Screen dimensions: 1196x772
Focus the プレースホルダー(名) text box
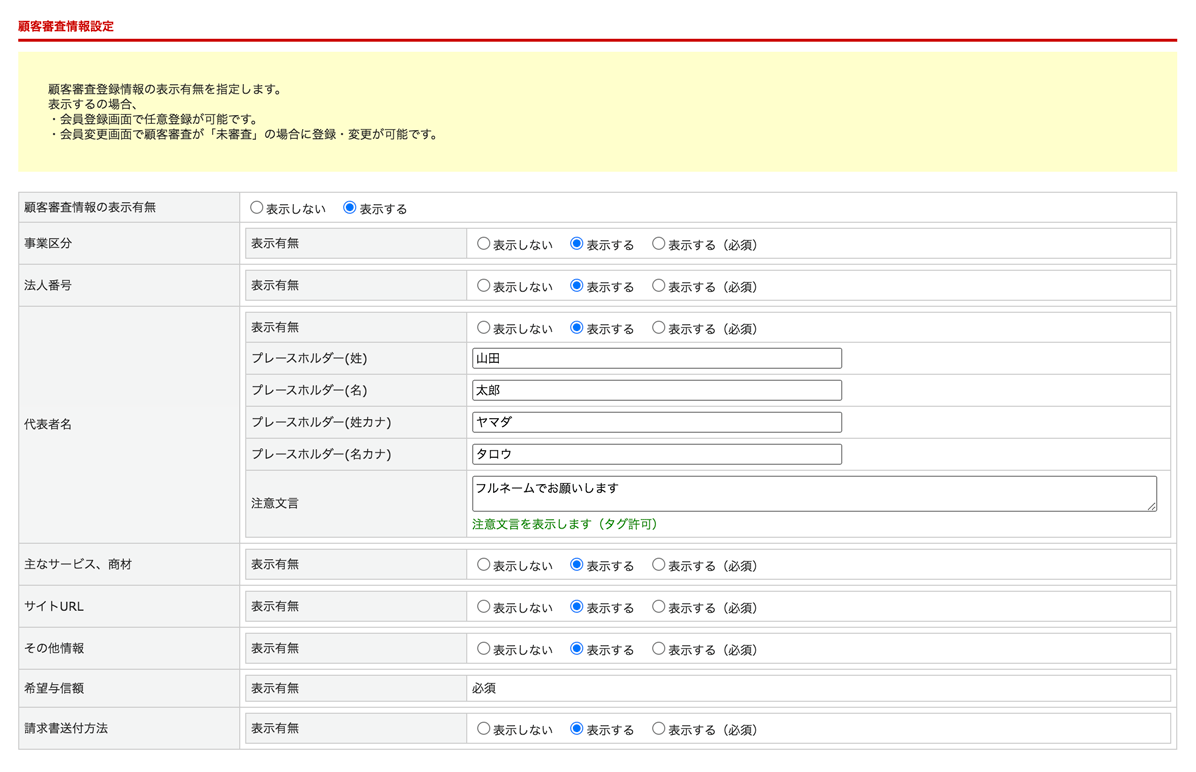tap(656, 390)
